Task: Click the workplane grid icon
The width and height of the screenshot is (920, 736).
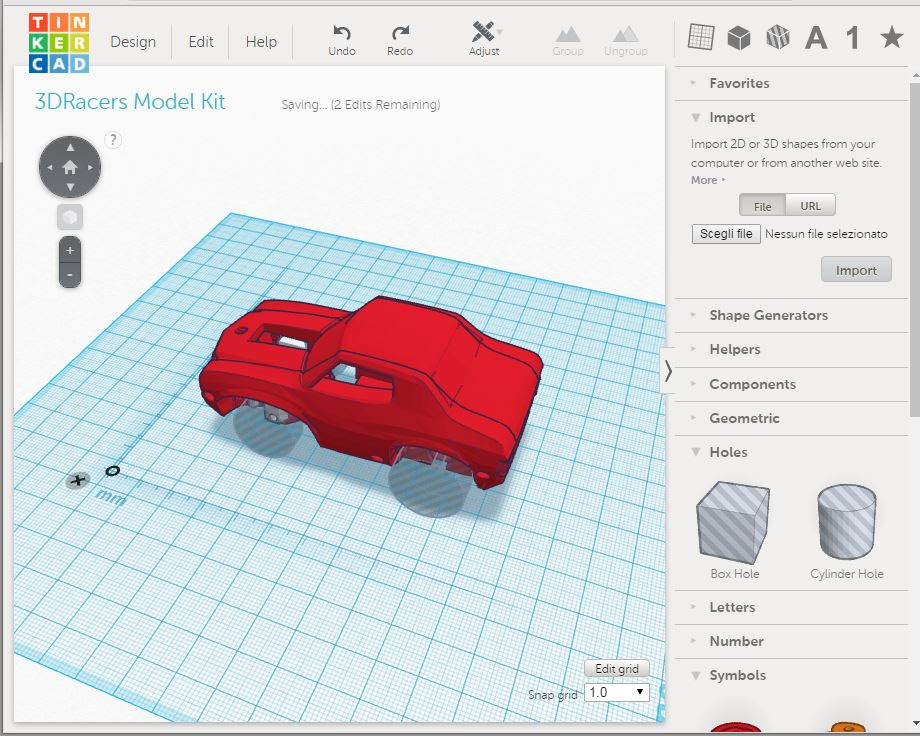Action: (x=701, y=38)
